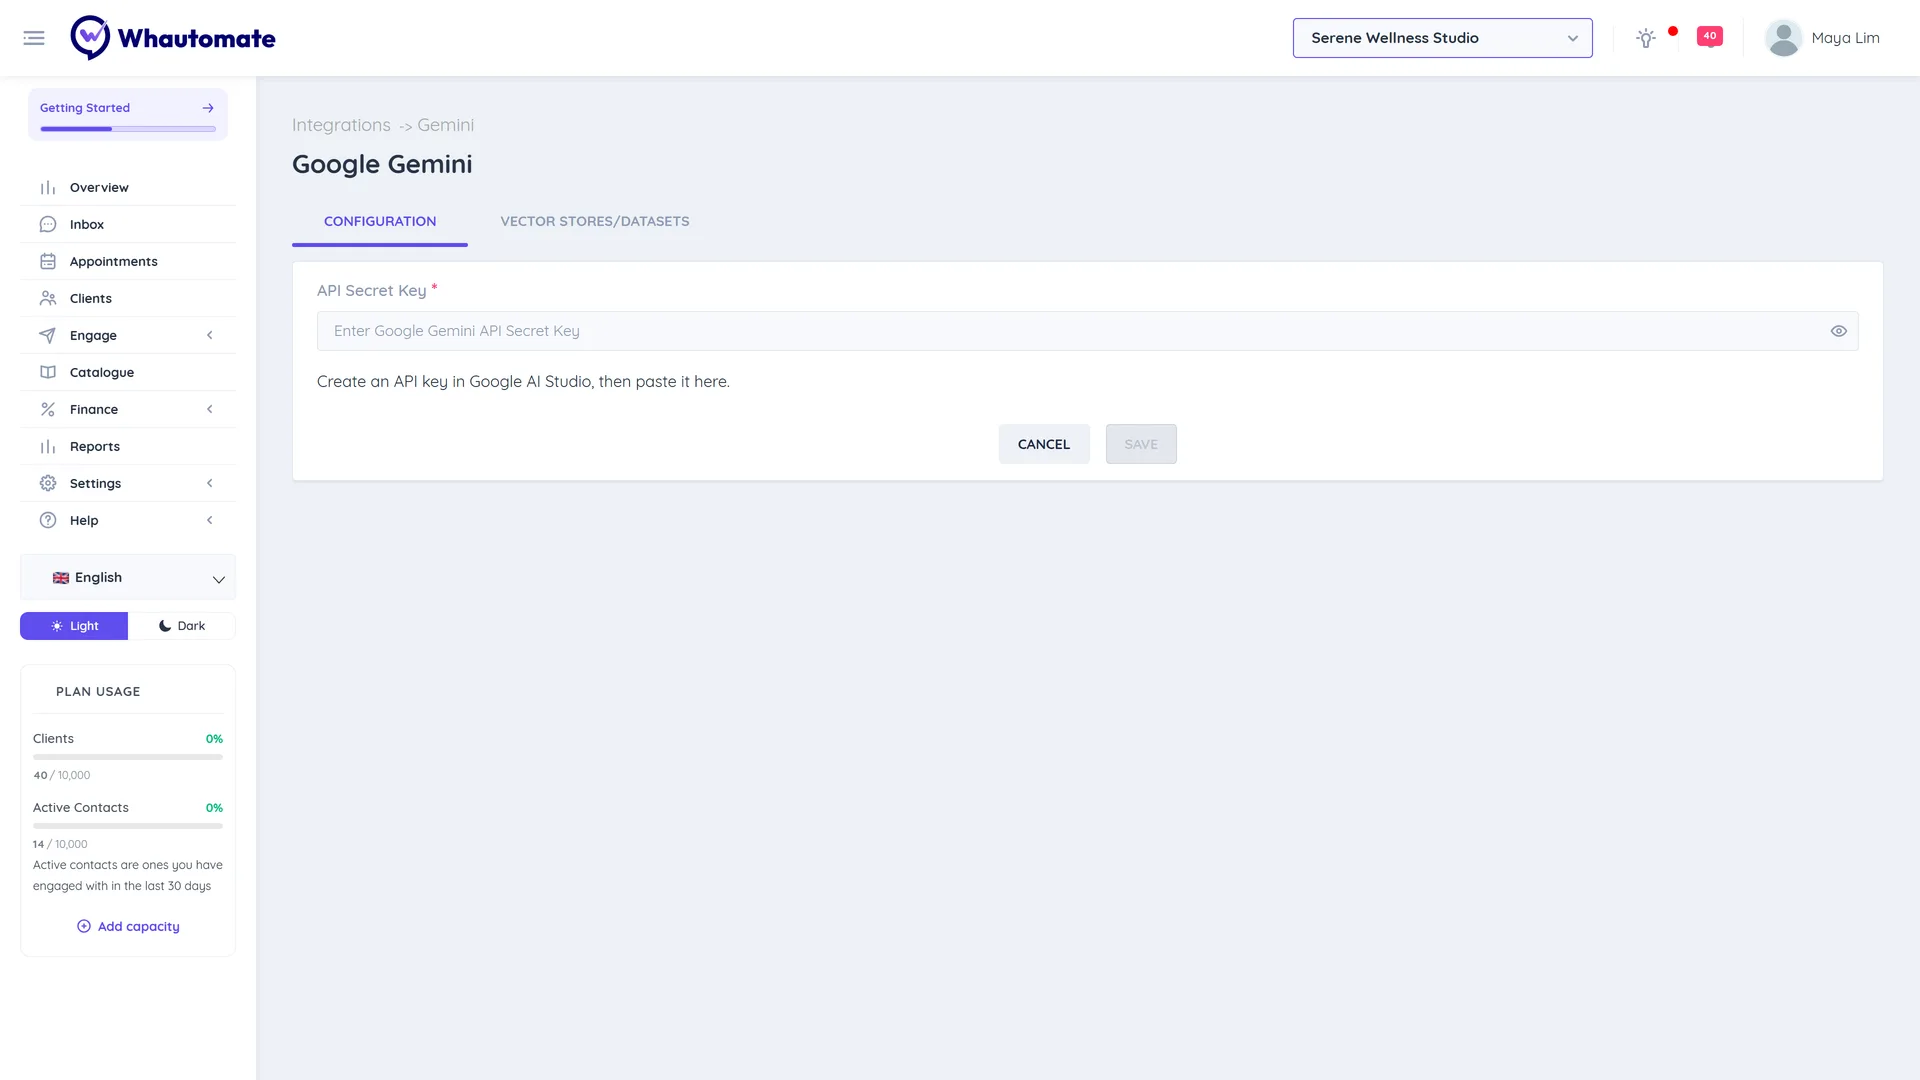Screen dimensions: 1920x1080
Task: Open Appointments from the sidebar
Action: click(128, 262)
